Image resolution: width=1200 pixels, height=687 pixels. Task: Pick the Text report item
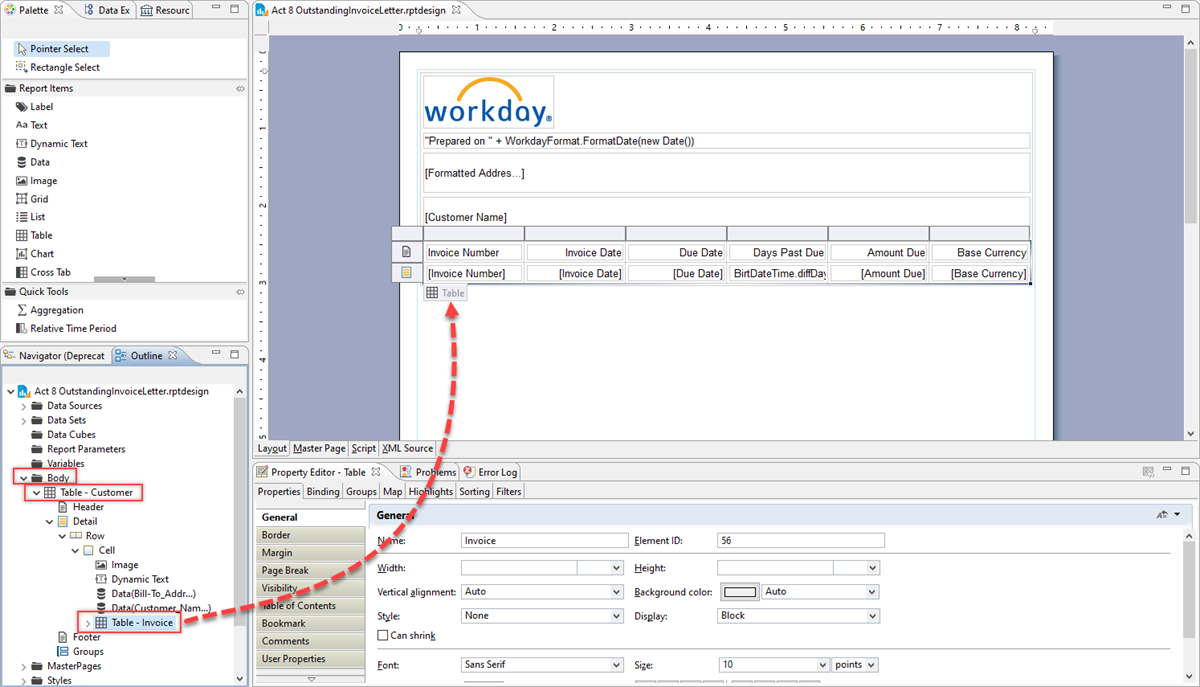click(x=32, y=125)
